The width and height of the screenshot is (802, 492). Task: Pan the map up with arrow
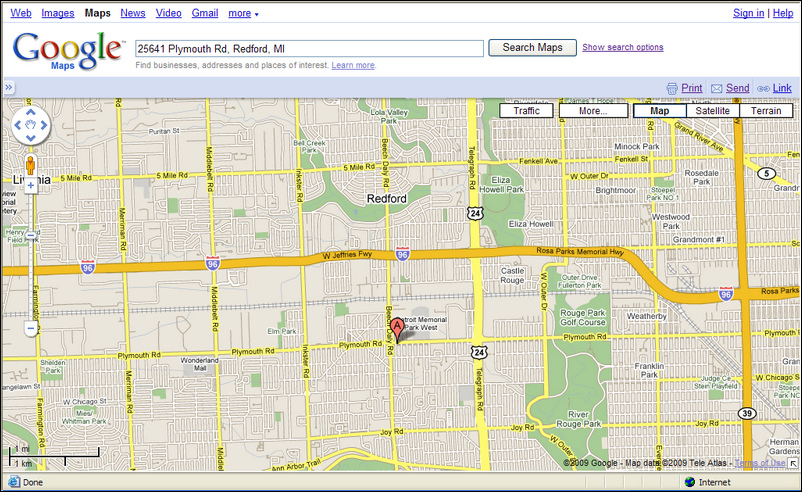(31, 113)
